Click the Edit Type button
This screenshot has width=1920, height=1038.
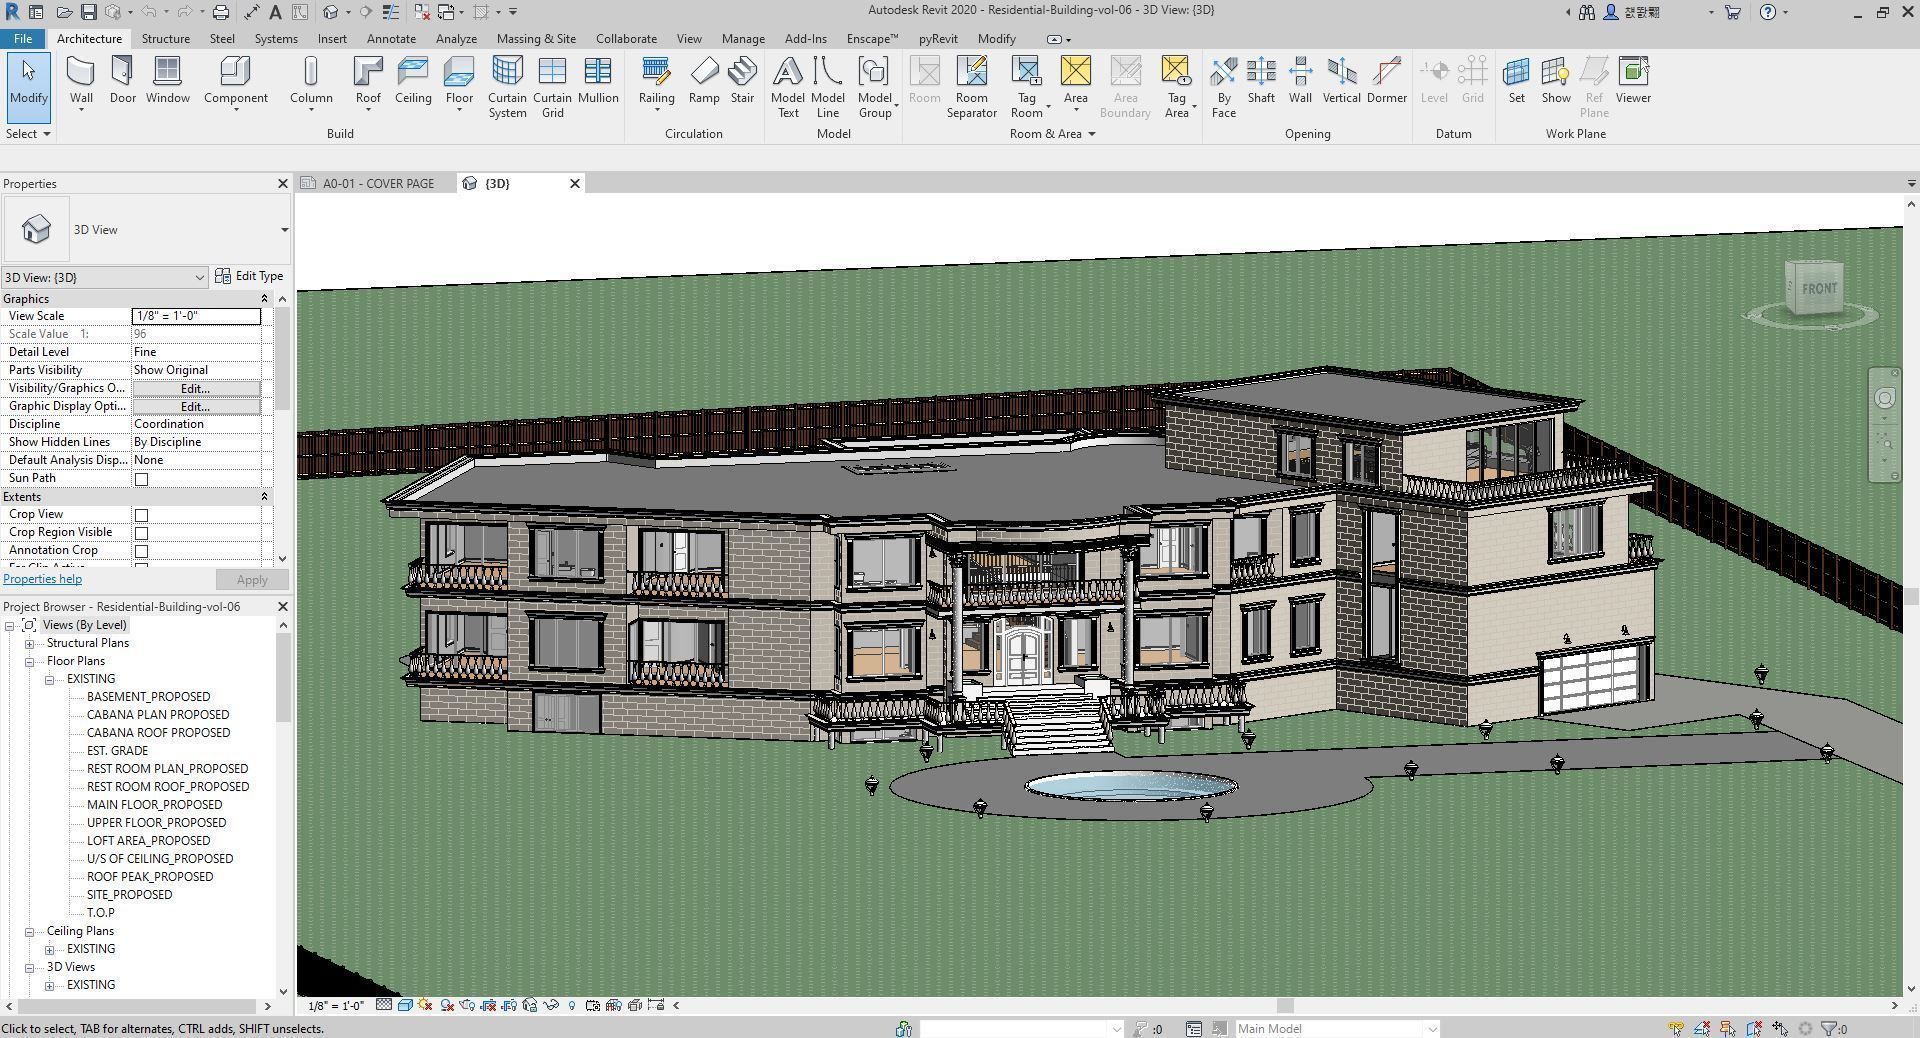coord(250,276)
